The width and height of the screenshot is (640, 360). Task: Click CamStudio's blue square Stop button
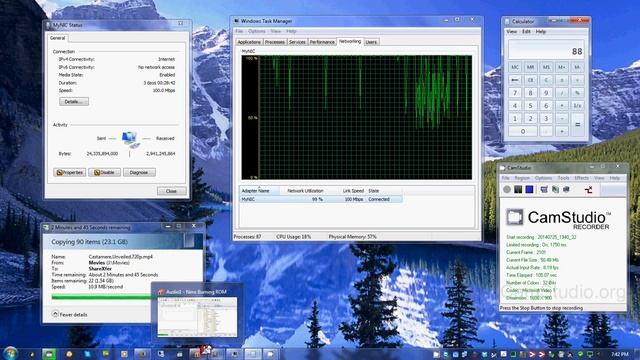pos(529,189)
